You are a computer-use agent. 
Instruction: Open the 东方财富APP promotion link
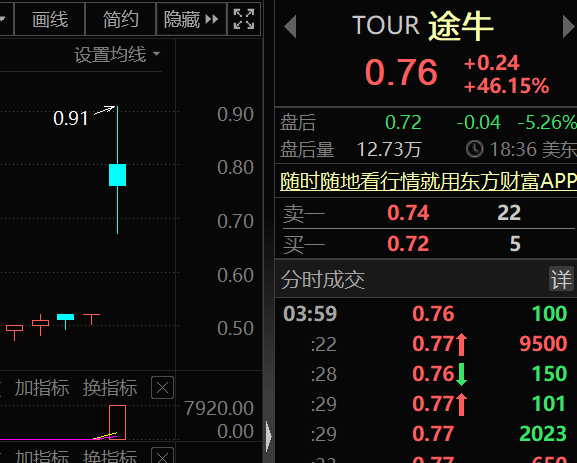(x=428, y=181)
